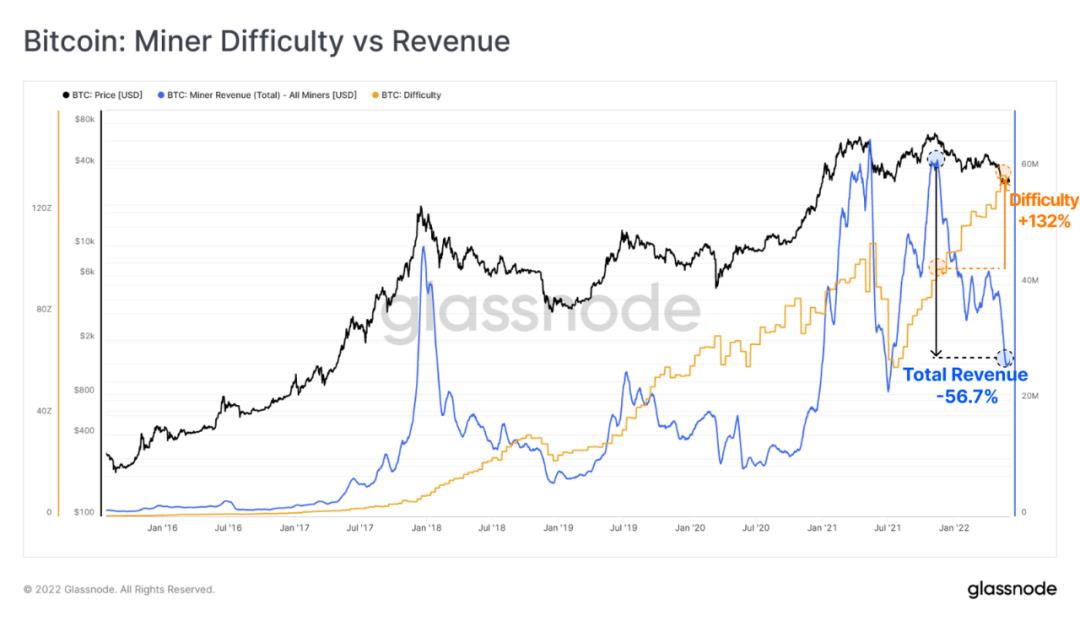Toggle the BTC: Difficulty legend entry

coord(406,95)
